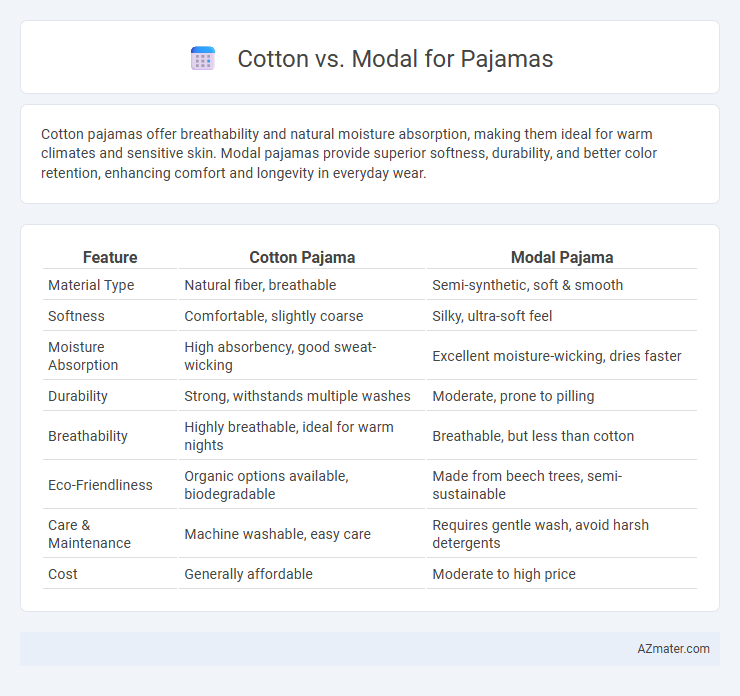740x696 pixels.
Task: Click the 'Natural fiber, breathable' cell
Action: [x=260, y=285]
